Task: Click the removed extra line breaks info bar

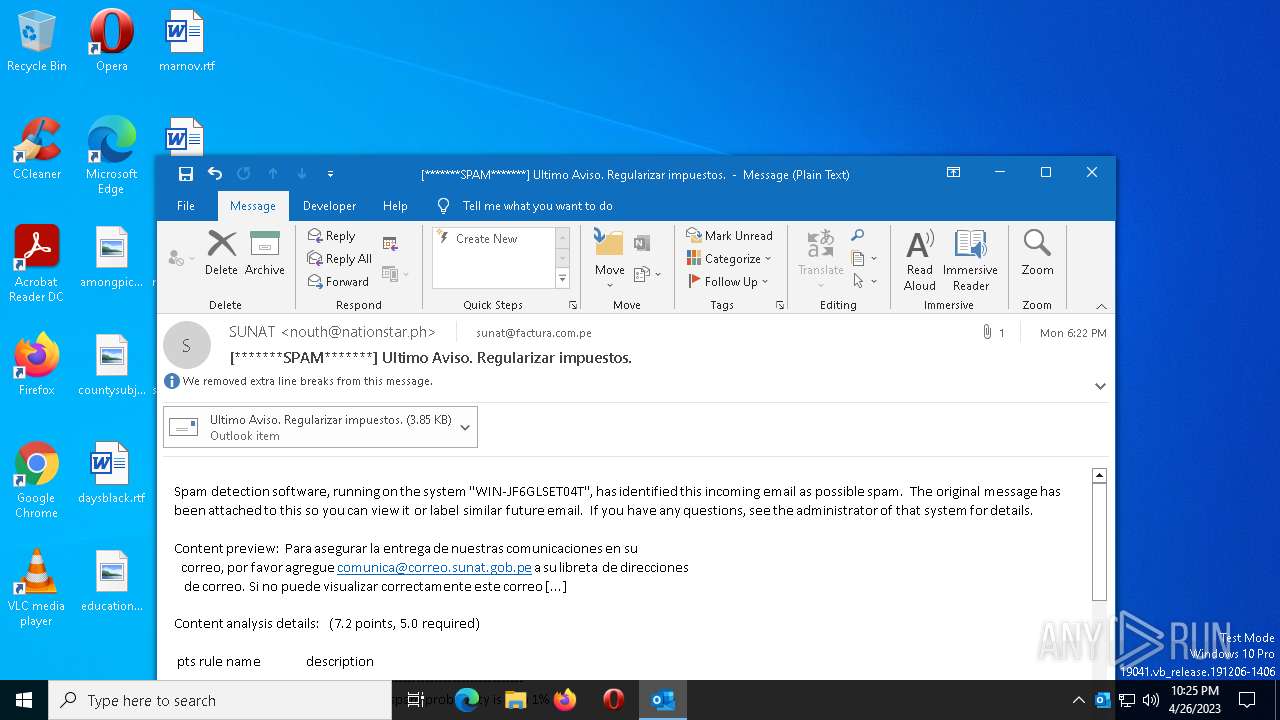Action: [300, 381]
